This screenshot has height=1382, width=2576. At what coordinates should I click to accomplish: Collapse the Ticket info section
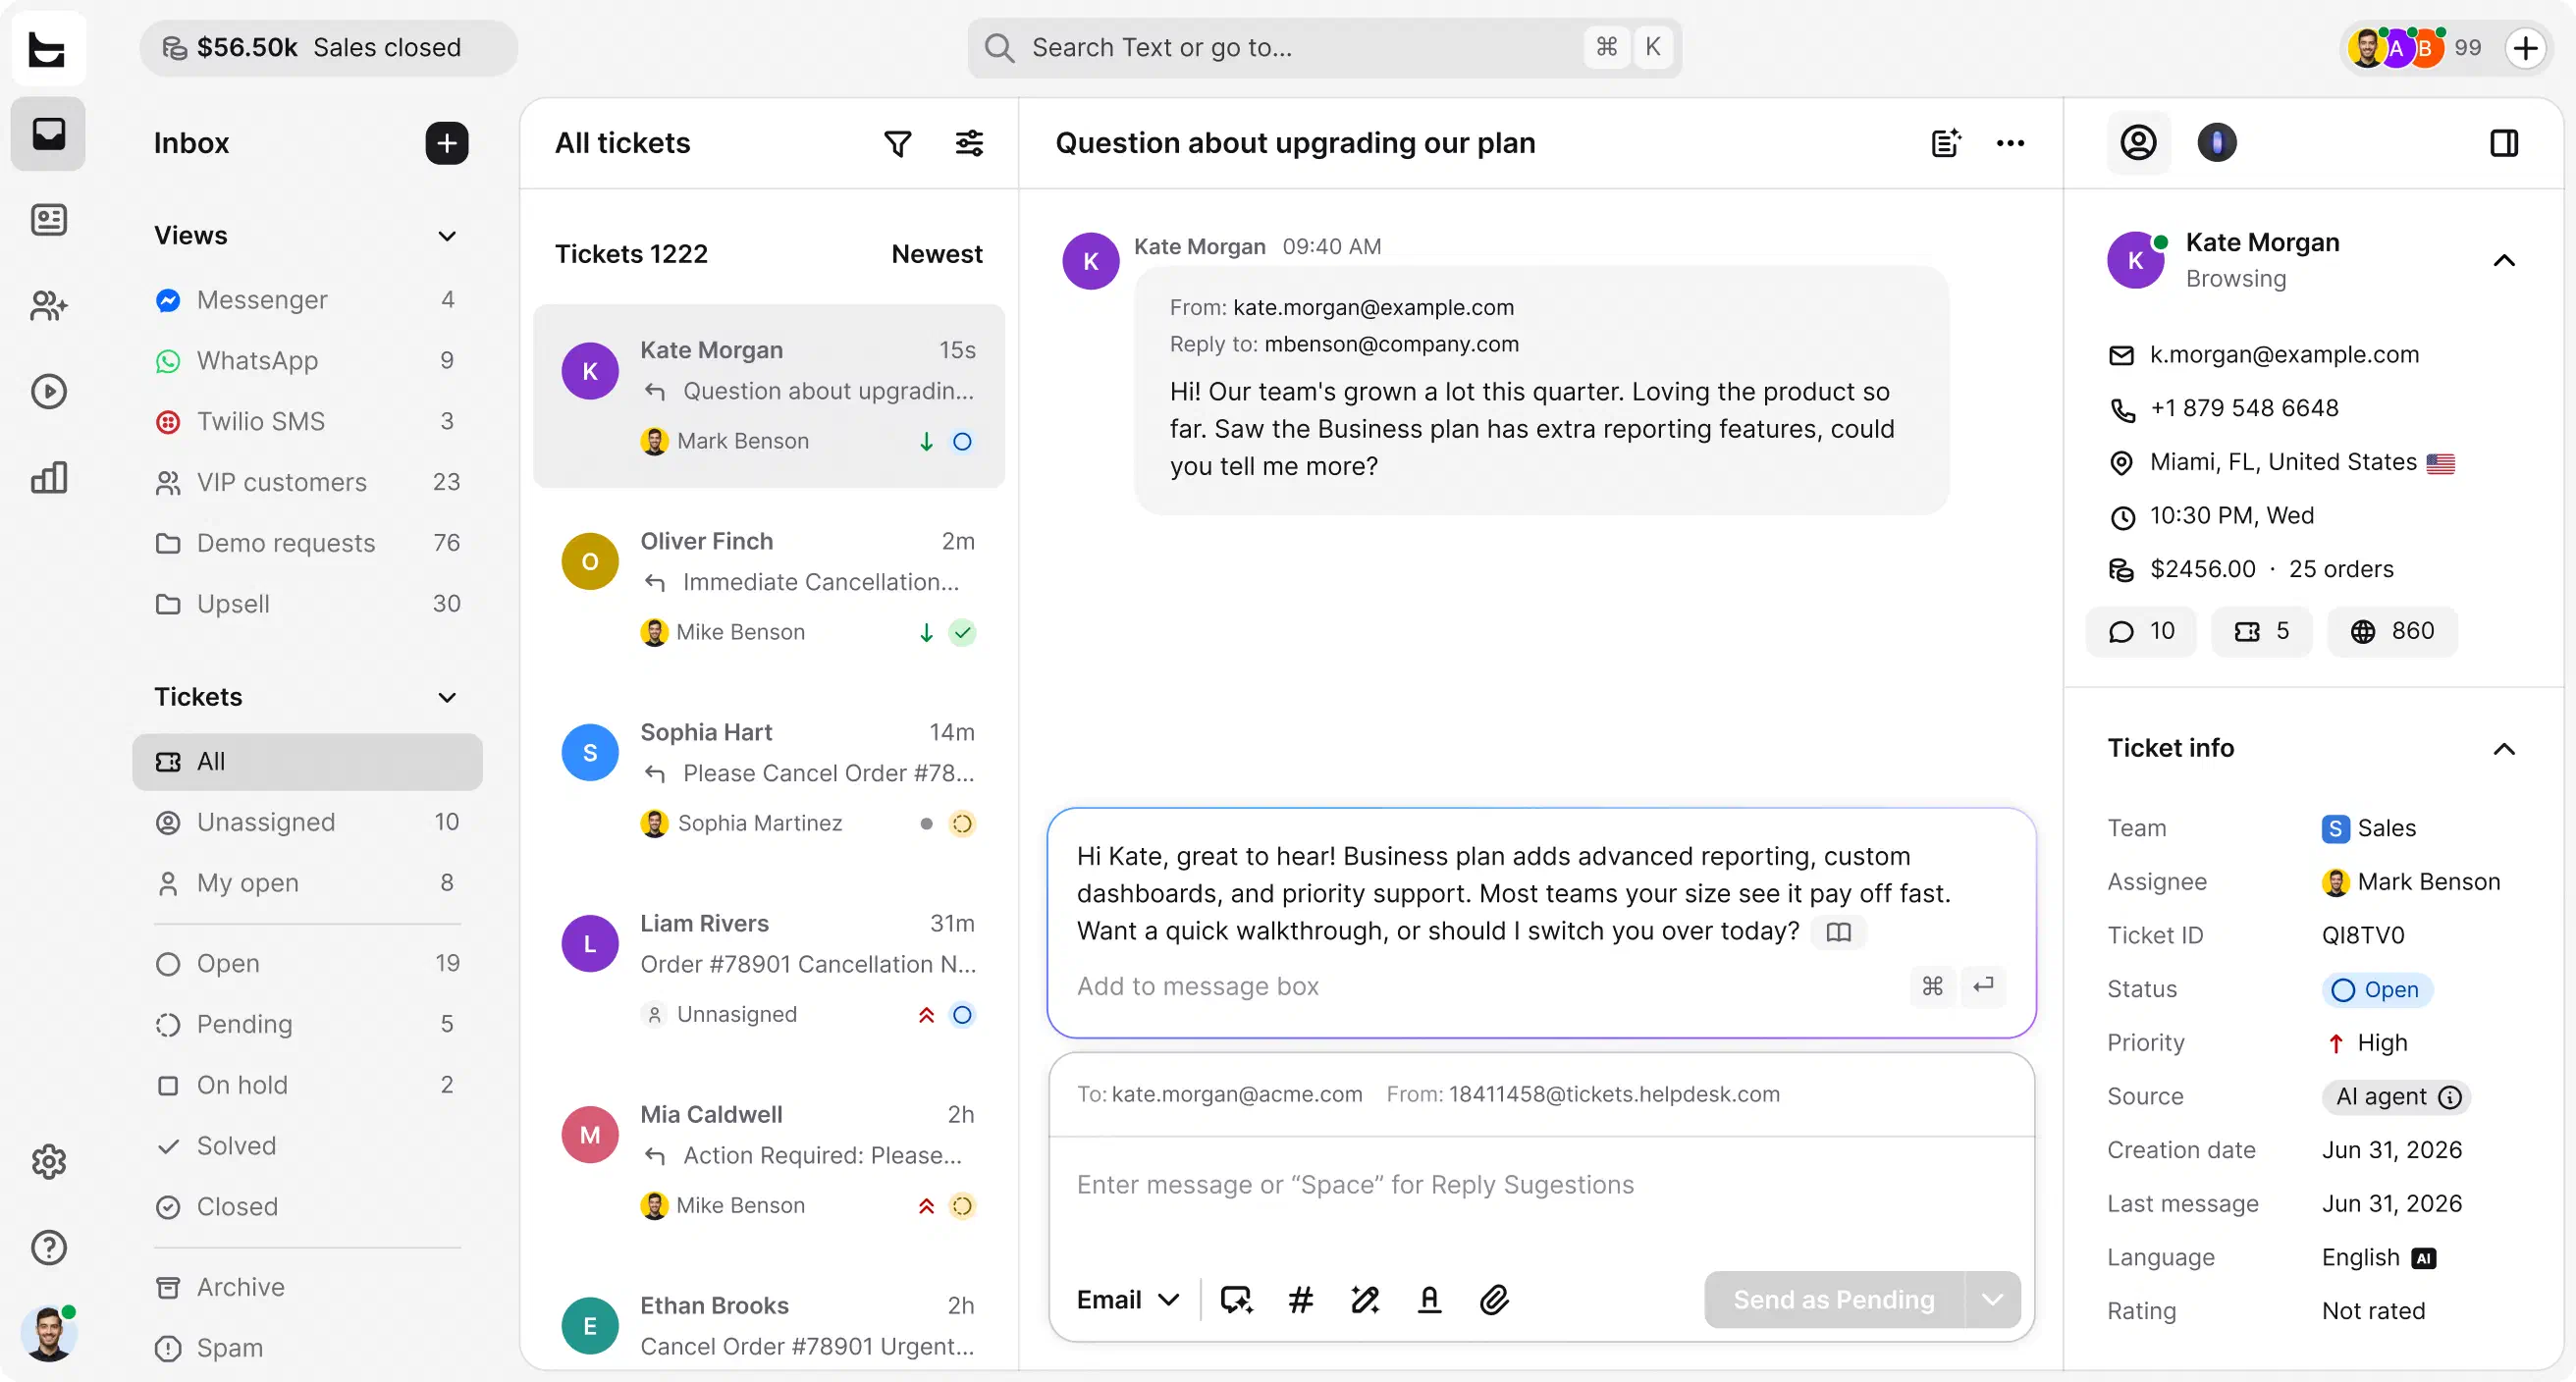2503,749
